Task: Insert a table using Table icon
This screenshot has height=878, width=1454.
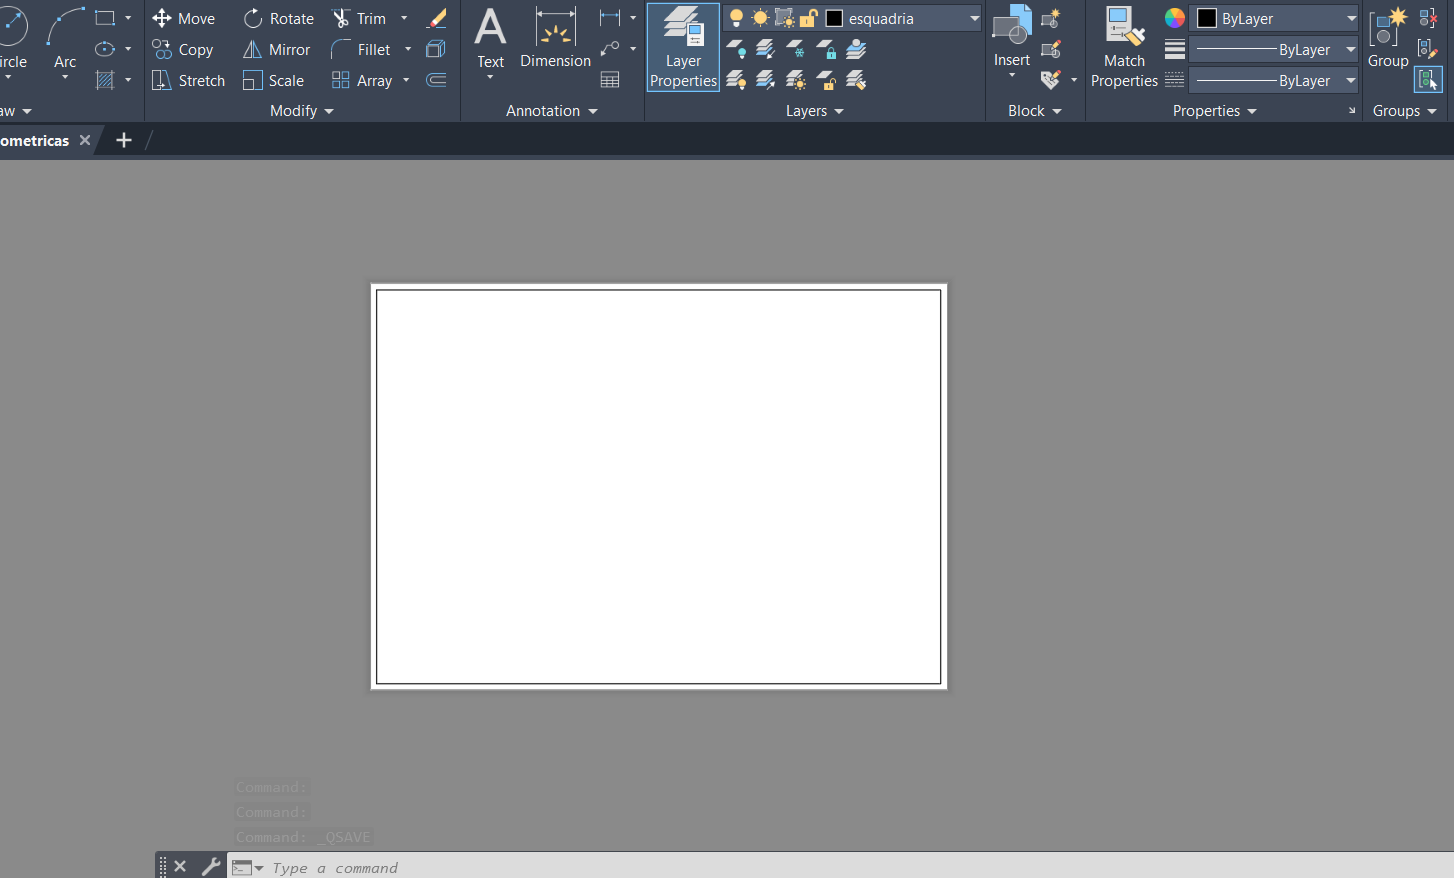Action: 610,80
